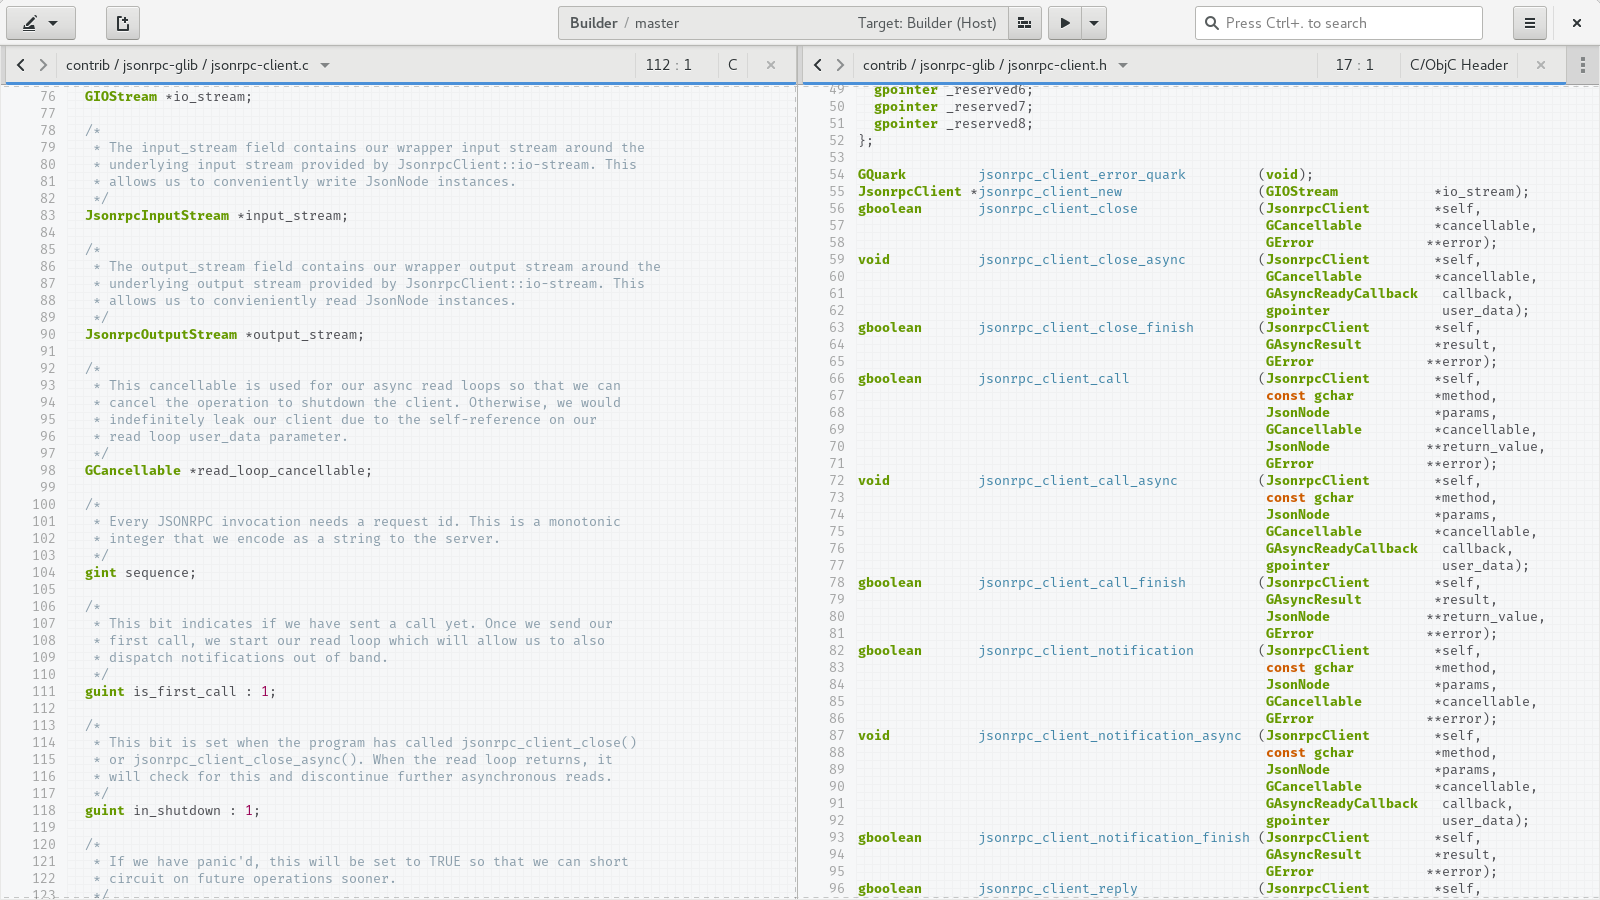
Task: Click 'jsonrpc_client_call_async' function name
Action: (1078, 480)
